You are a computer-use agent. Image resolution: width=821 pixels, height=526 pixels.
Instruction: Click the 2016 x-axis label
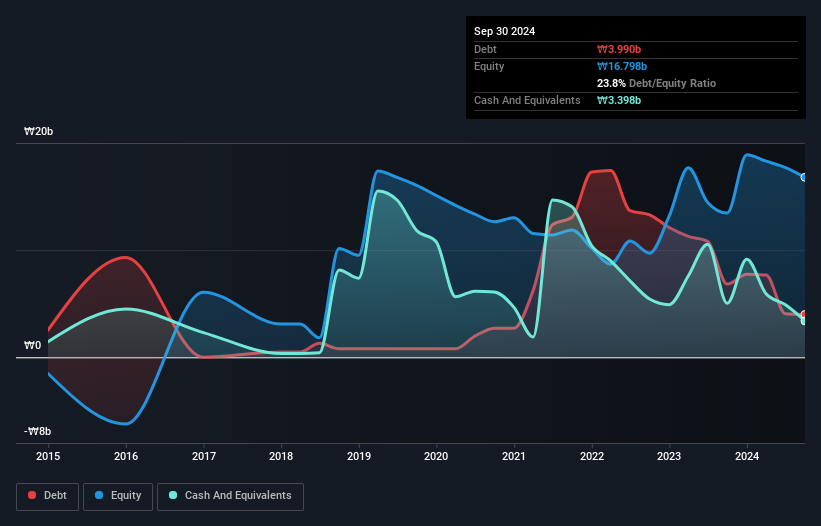coord(126,456)
